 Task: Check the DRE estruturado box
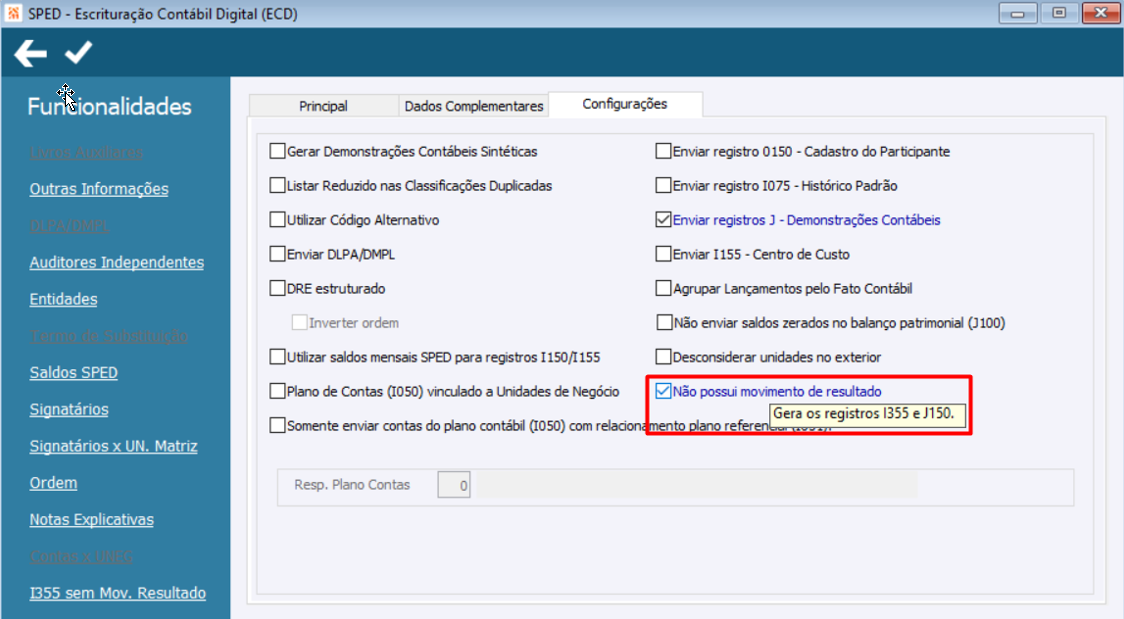coord(277,289)
